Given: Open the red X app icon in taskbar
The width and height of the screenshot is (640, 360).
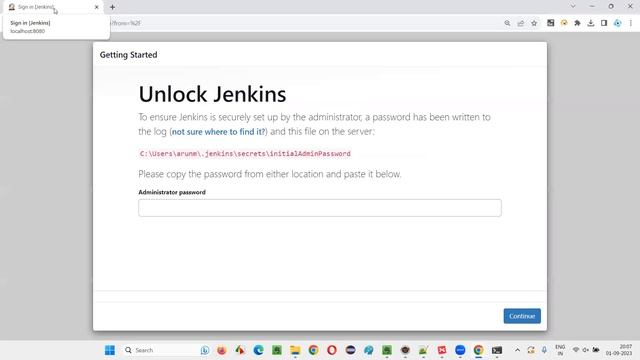Looking at the screenshot, I should (442, 350).
